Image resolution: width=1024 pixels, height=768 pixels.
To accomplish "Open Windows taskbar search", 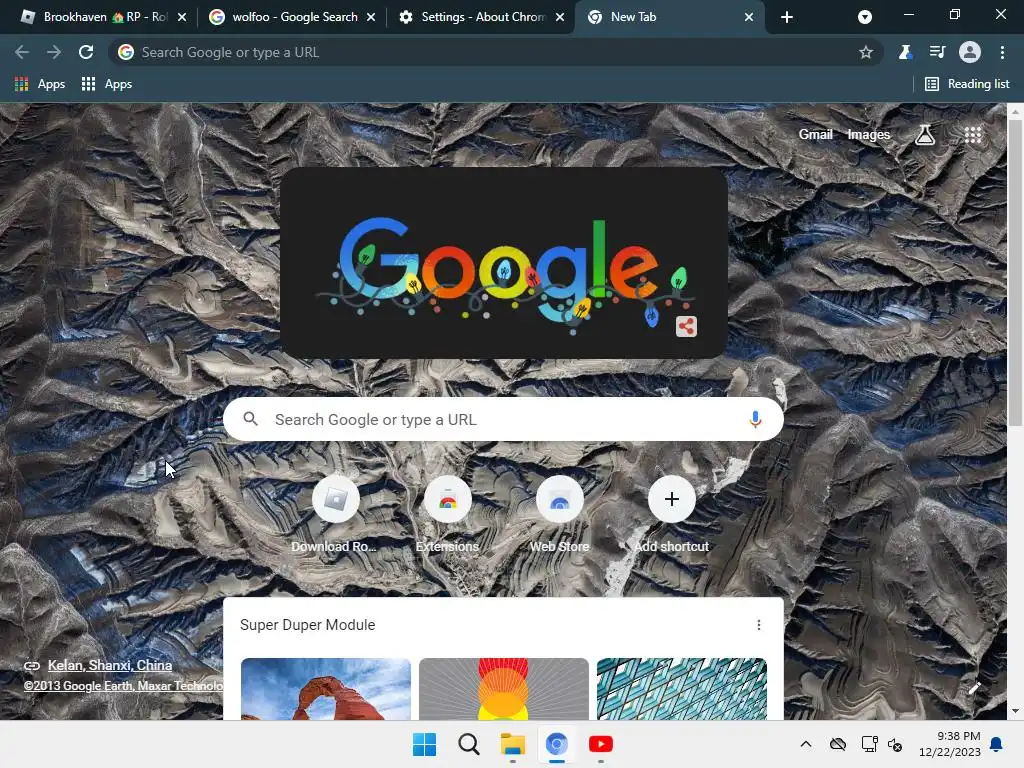I will (468, 744).
